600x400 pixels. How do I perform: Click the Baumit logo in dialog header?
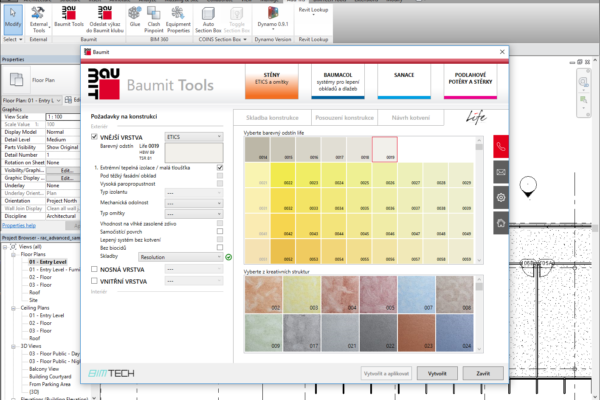(x=104, y=84)
